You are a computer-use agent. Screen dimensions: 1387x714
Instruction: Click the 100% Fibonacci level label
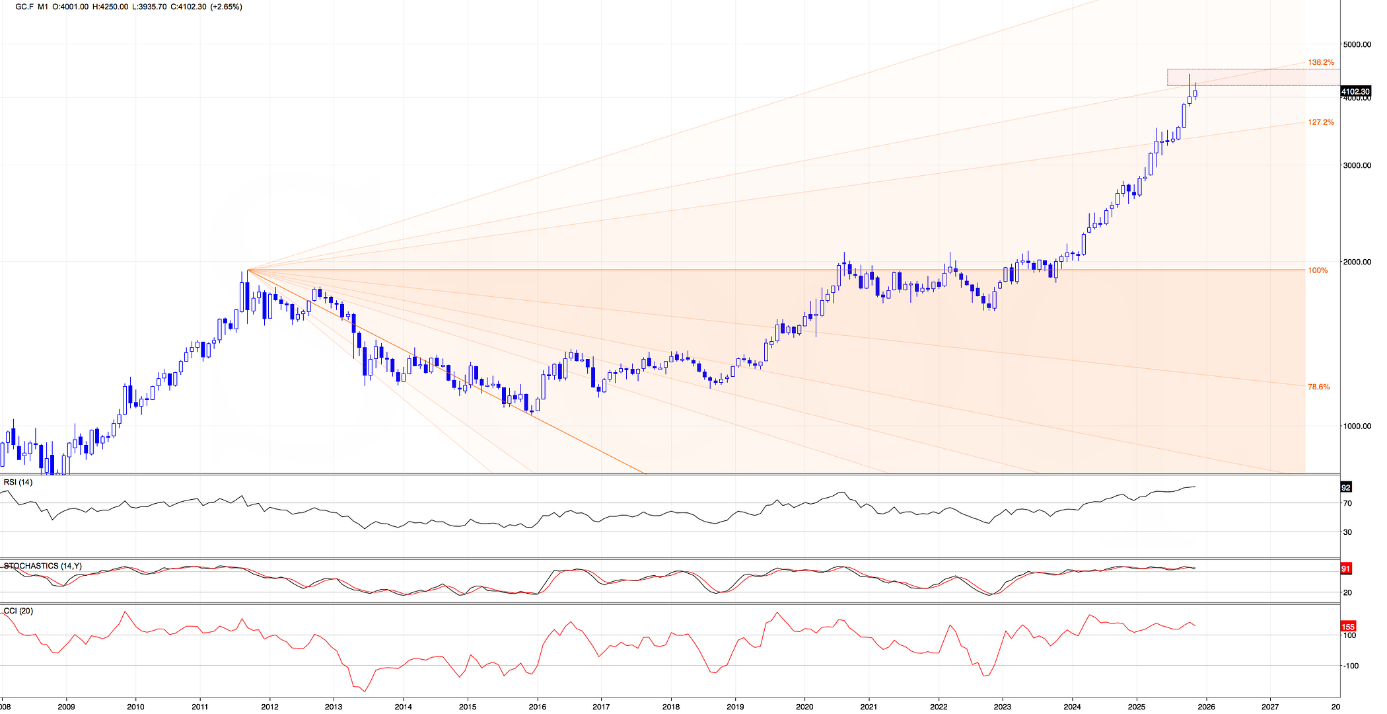pos(1318,270)
